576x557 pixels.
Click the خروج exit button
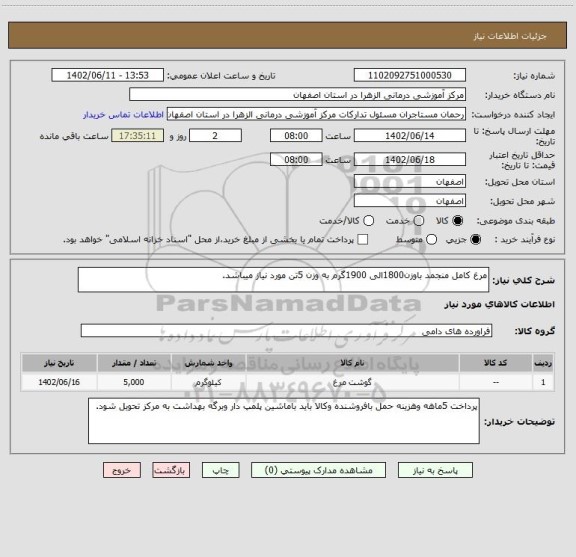(122, 470)
